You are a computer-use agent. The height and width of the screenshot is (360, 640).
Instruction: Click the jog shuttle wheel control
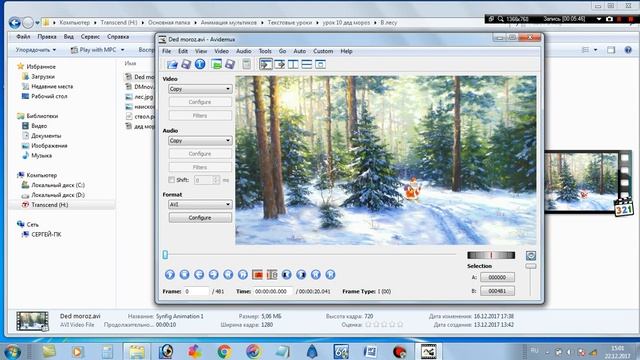point(491,256)
